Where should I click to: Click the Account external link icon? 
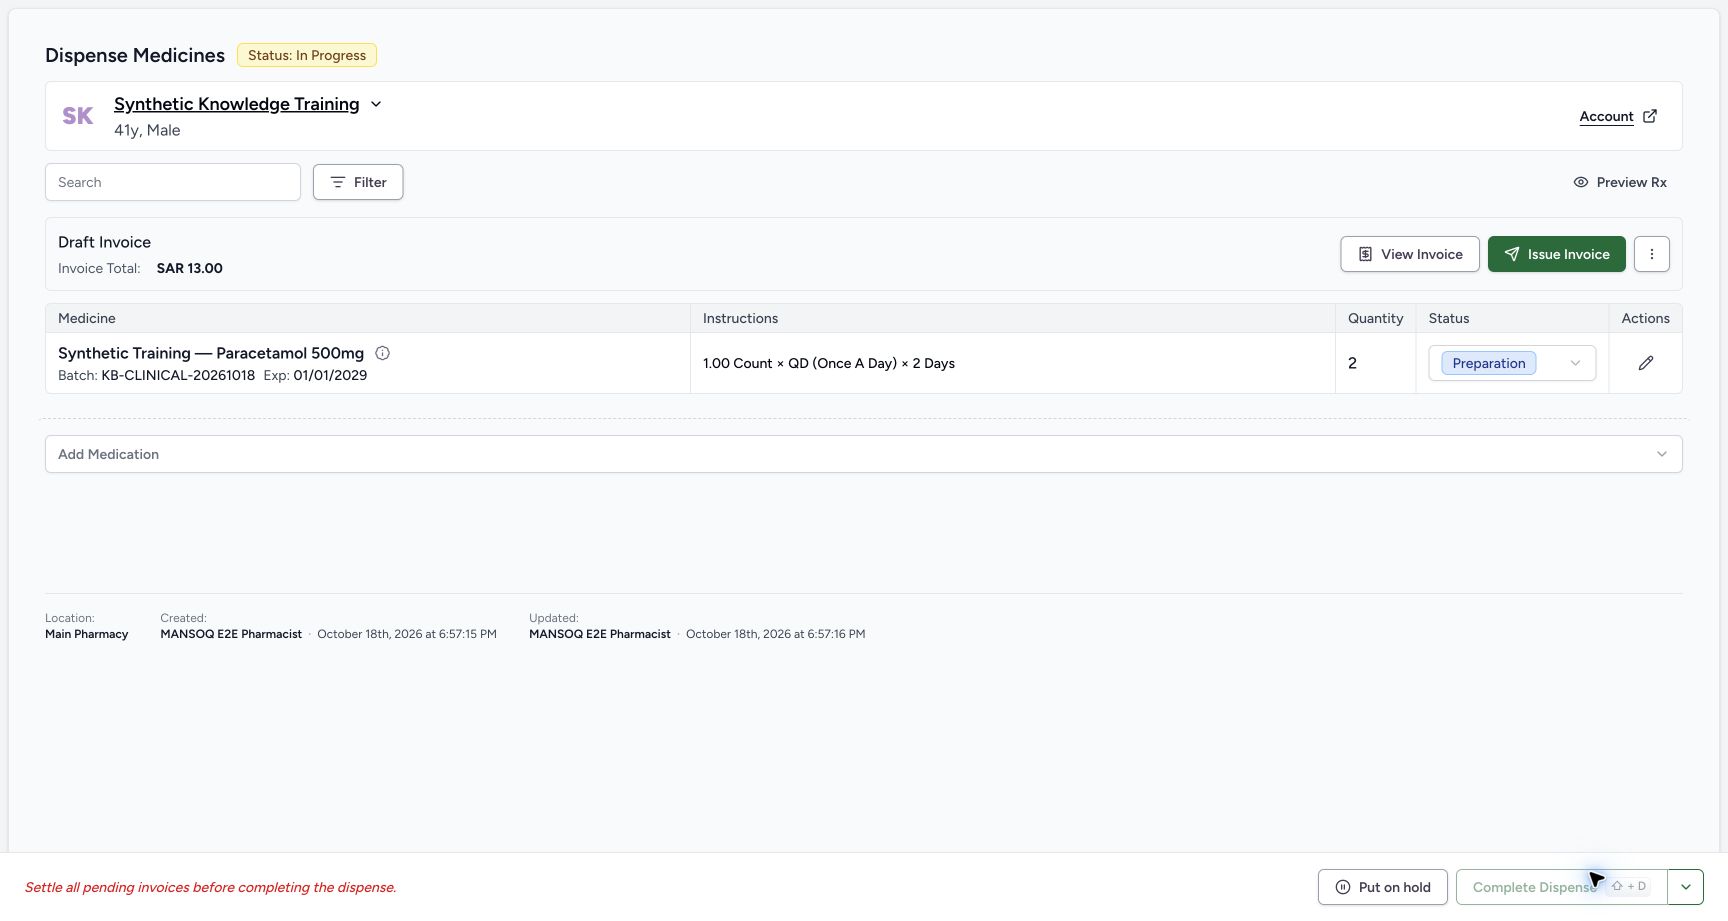(x=1650, y=116)
